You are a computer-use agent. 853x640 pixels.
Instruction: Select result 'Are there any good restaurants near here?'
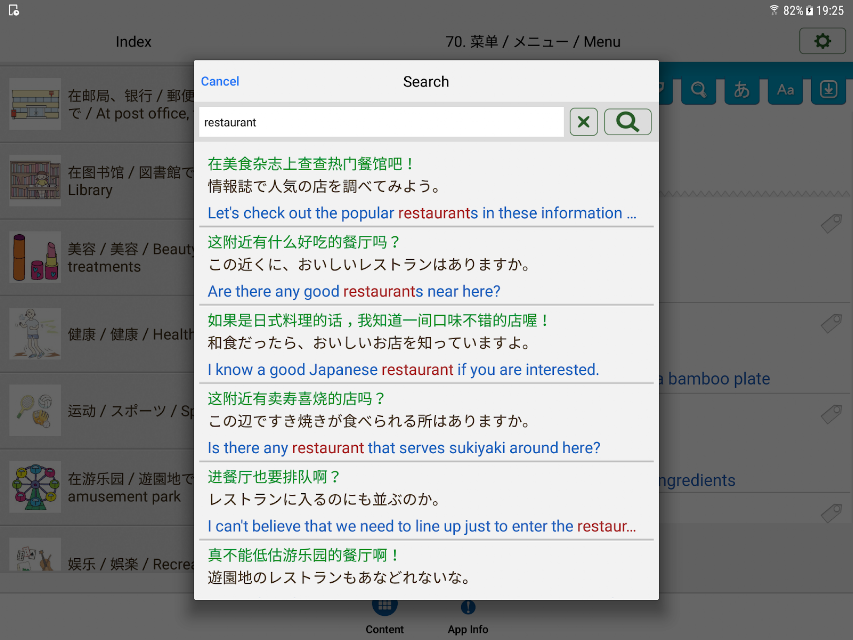click(x=424, y=266)
